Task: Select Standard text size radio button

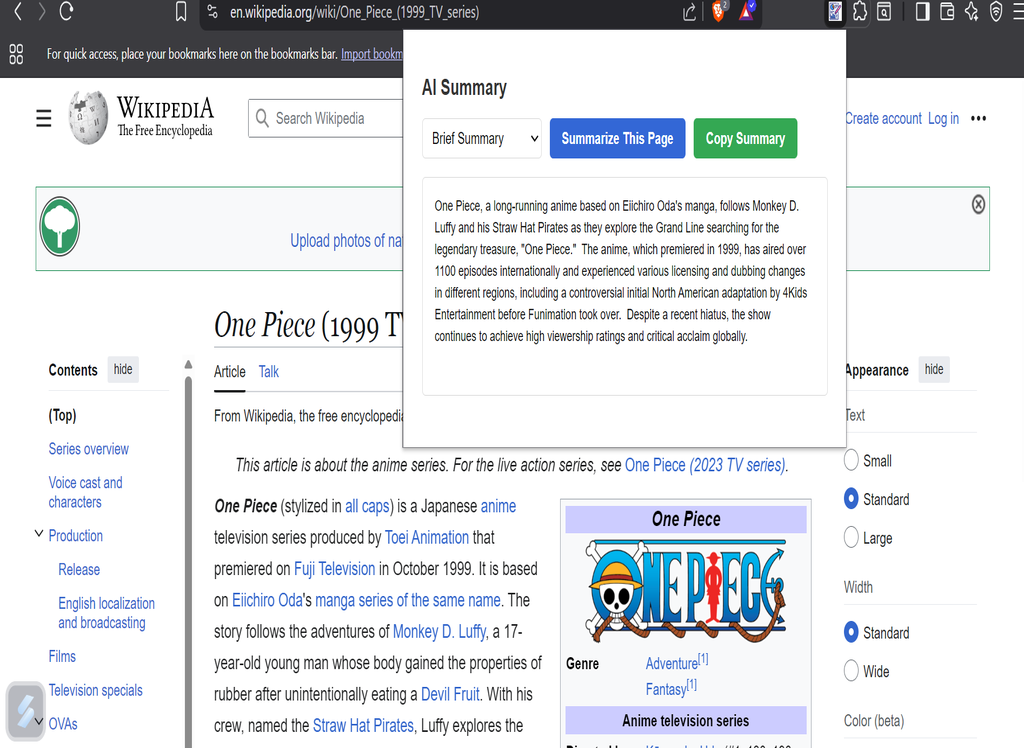Action: tap(851, 498)
